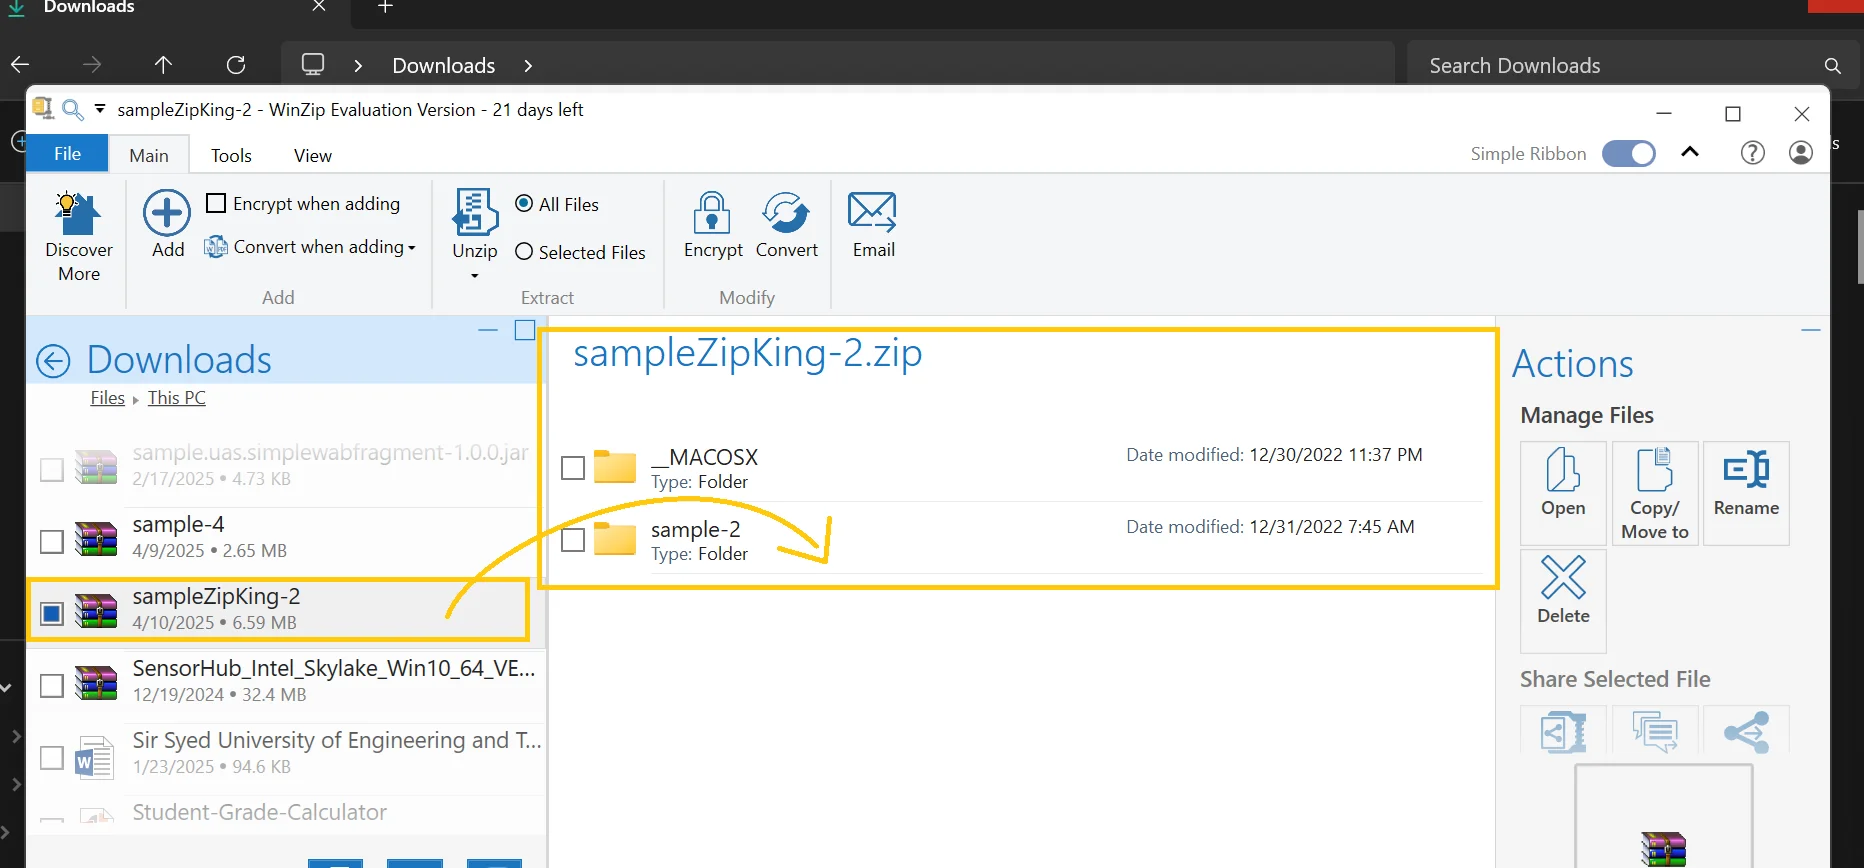The width and height of the screenshot is (1864, 868).
Task: Click the social share icon
Action: point(1746,731)
